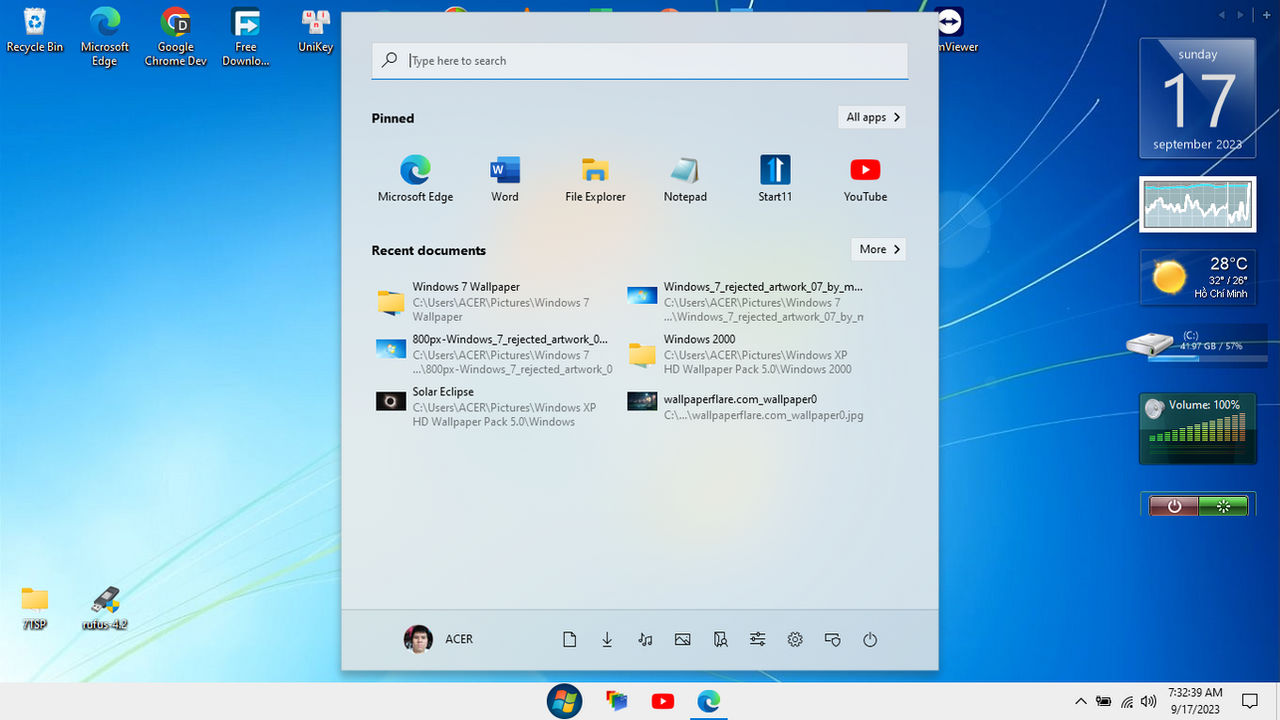Click the Power button in Start menu
Screen dimensions: 1280x720
pyautogui.click(x=870, y=640)
